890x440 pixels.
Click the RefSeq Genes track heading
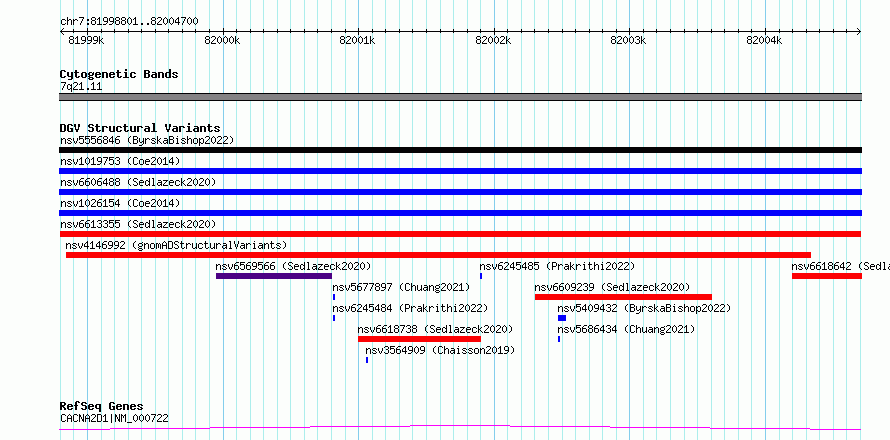(102, 406)
